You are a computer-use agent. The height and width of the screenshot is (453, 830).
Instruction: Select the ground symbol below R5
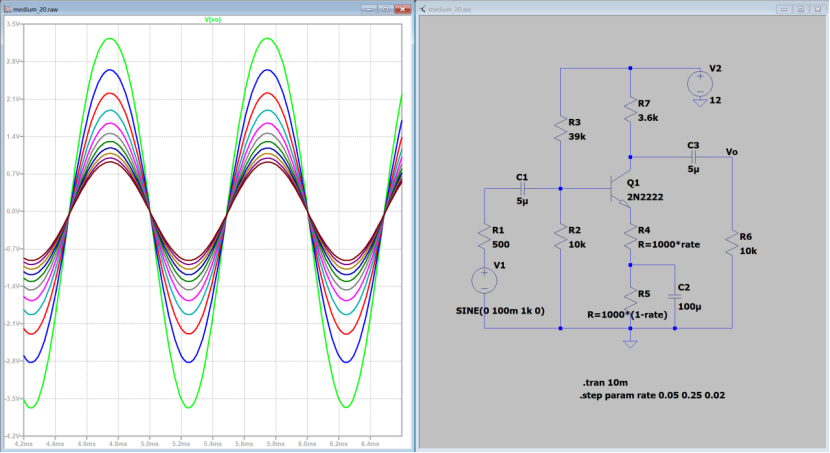click(630, 343)
